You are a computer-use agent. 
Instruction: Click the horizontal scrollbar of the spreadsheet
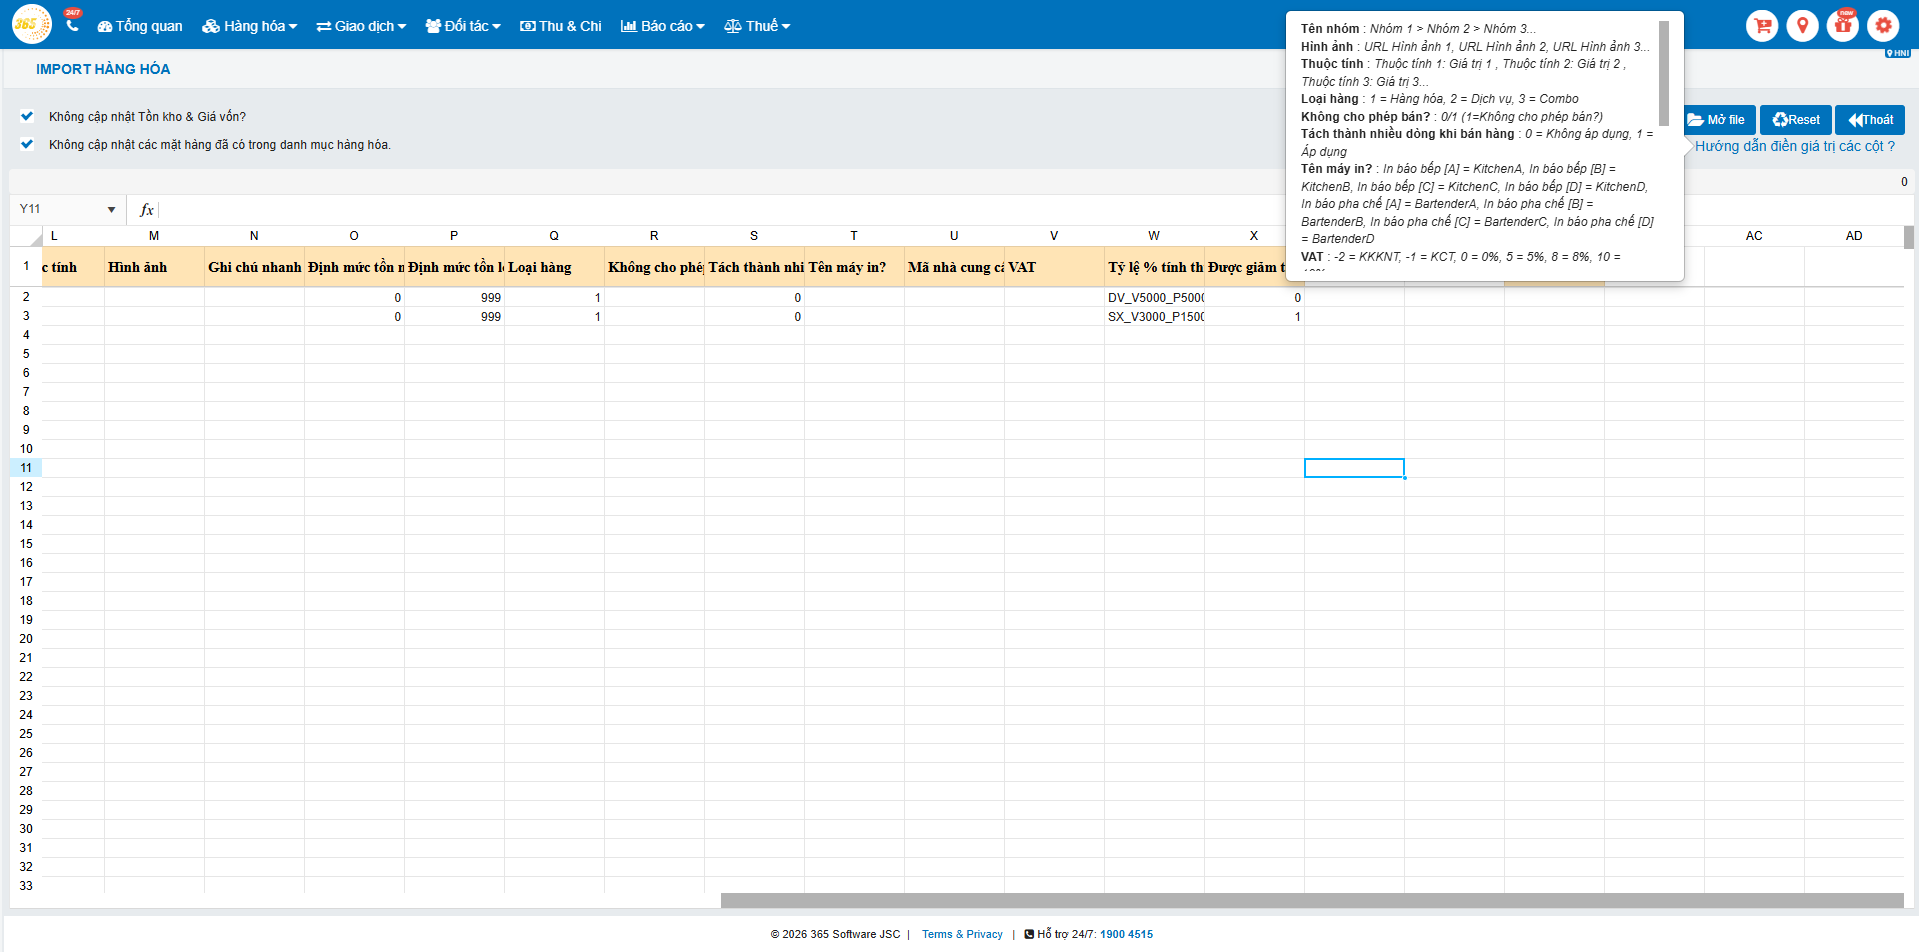point(1311,901)
